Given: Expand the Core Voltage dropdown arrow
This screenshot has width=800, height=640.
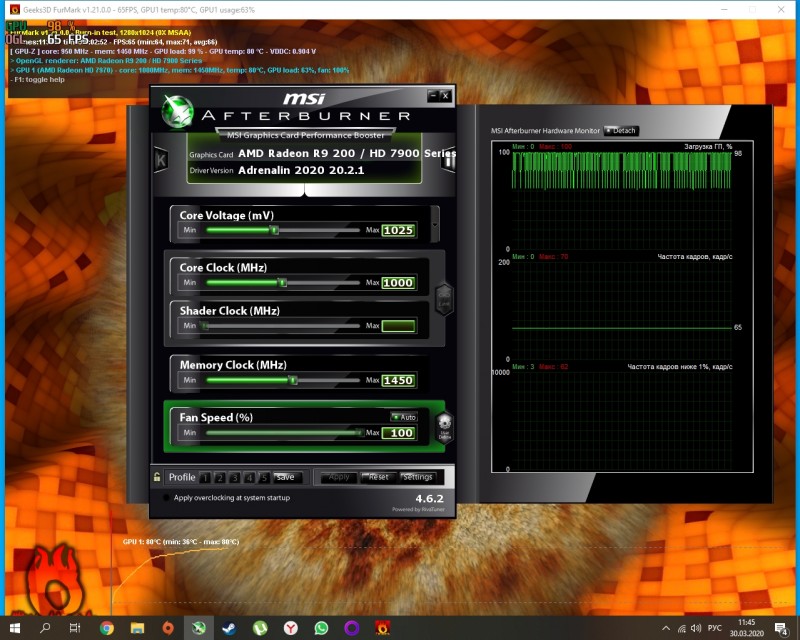Looking at the screenshot, I should (435, 225).
